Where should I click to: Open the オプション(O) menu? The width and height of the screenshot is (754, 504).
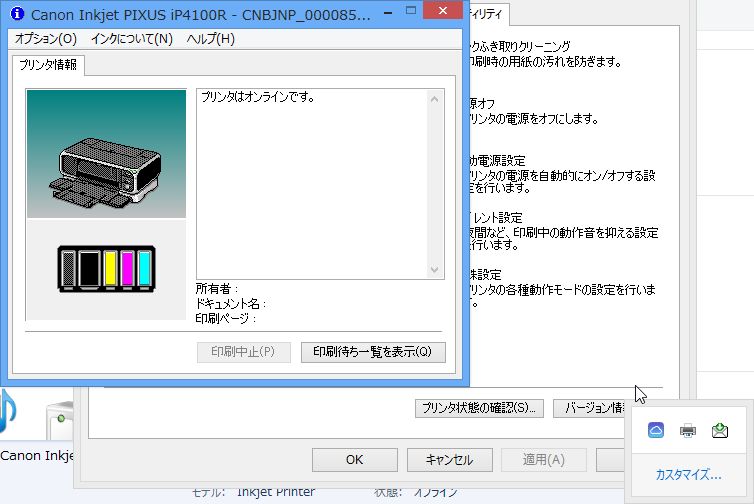pyautogui.click(x=46, y=38)
